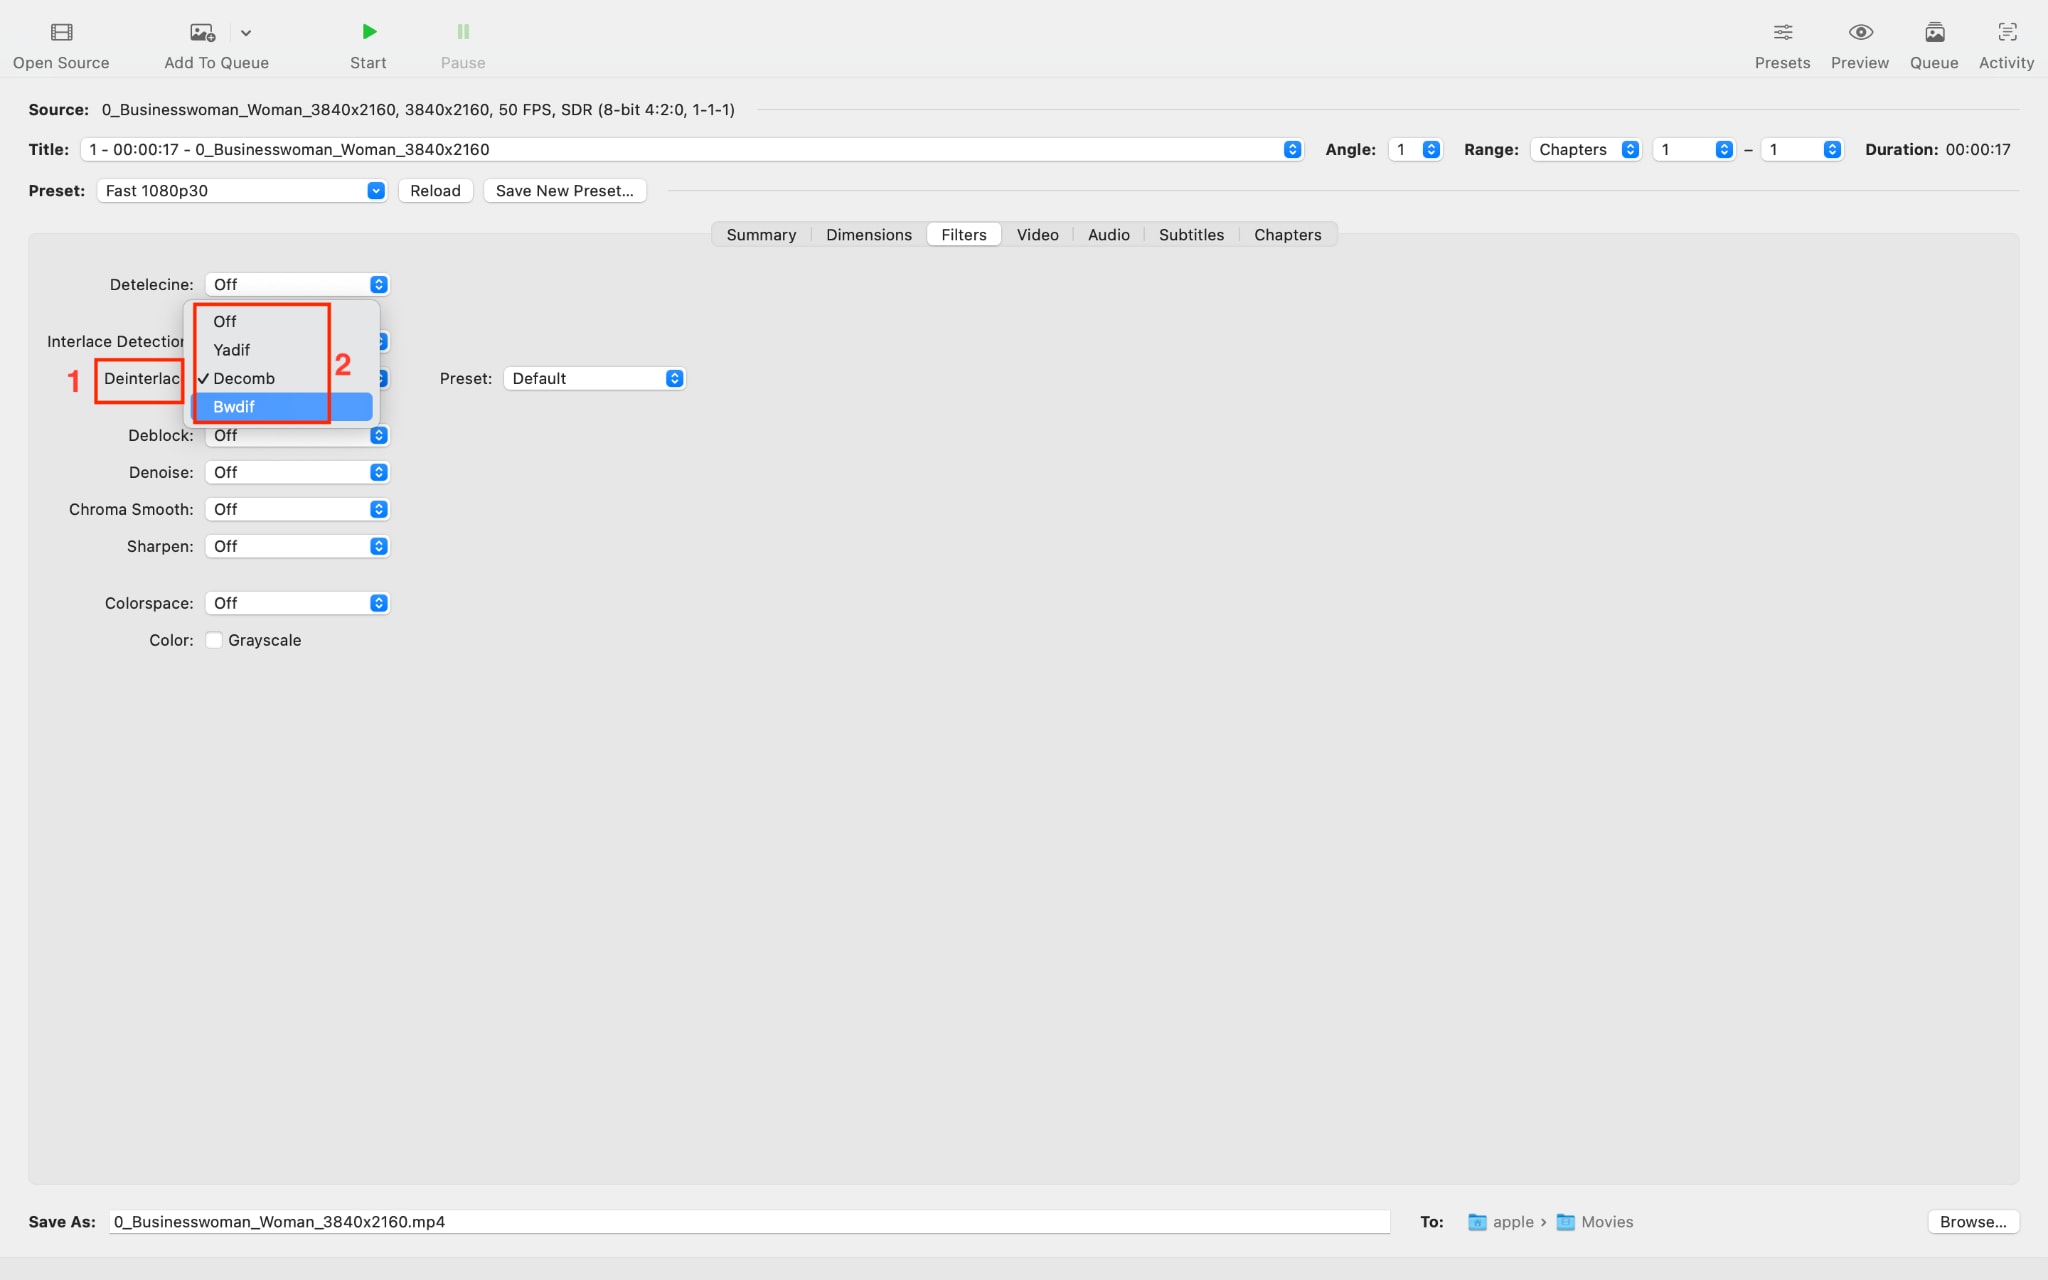Expand the Add To Queue arrow menu

(x=246, y=32)
